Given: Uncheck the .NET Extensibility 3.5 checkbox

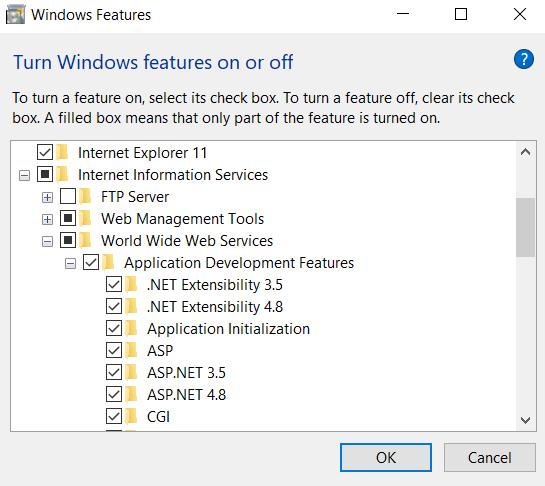Looking at the screenshot, I should click(x=114, y=284).
